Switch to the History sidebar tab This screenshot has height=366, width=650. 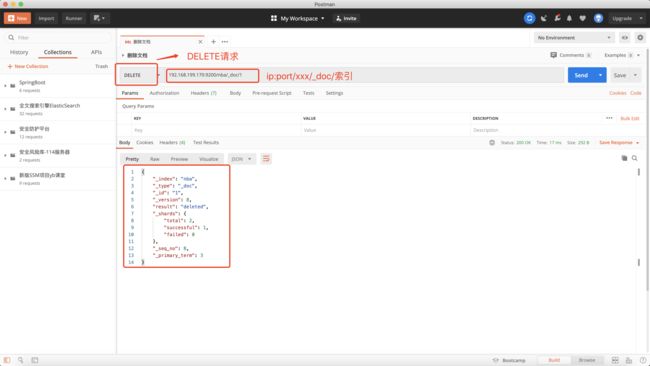[x=19, y=52]
